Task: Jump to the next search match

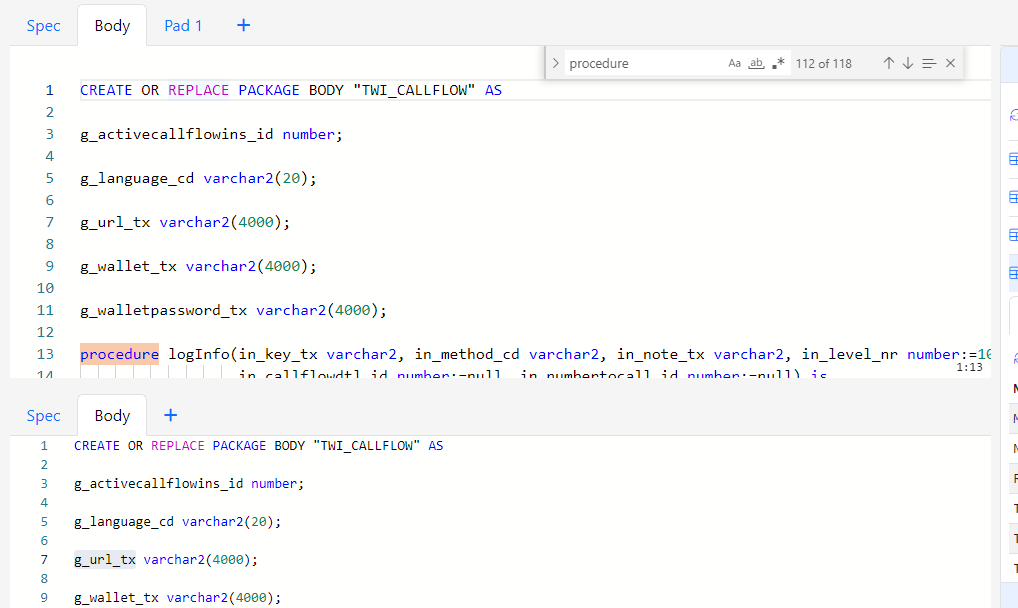Action: click(x=908, y=63)
